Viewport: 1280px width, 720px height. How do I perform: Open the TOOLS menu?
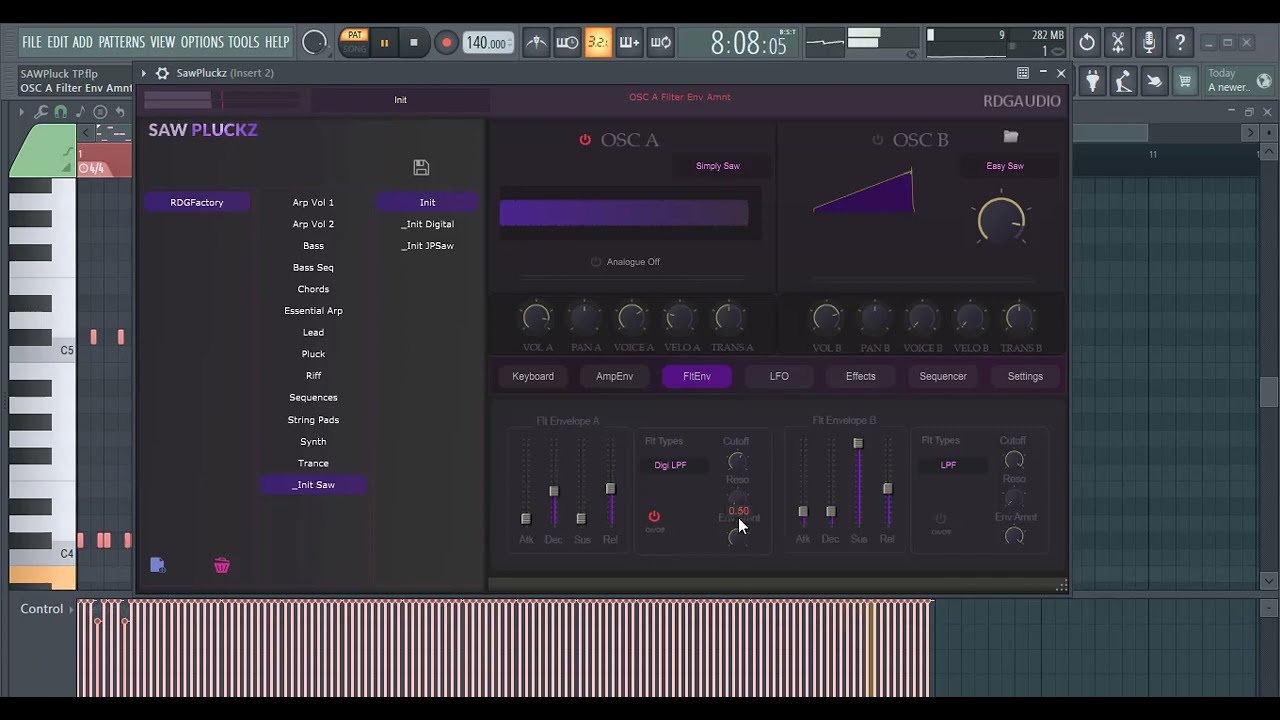(244, 42)
